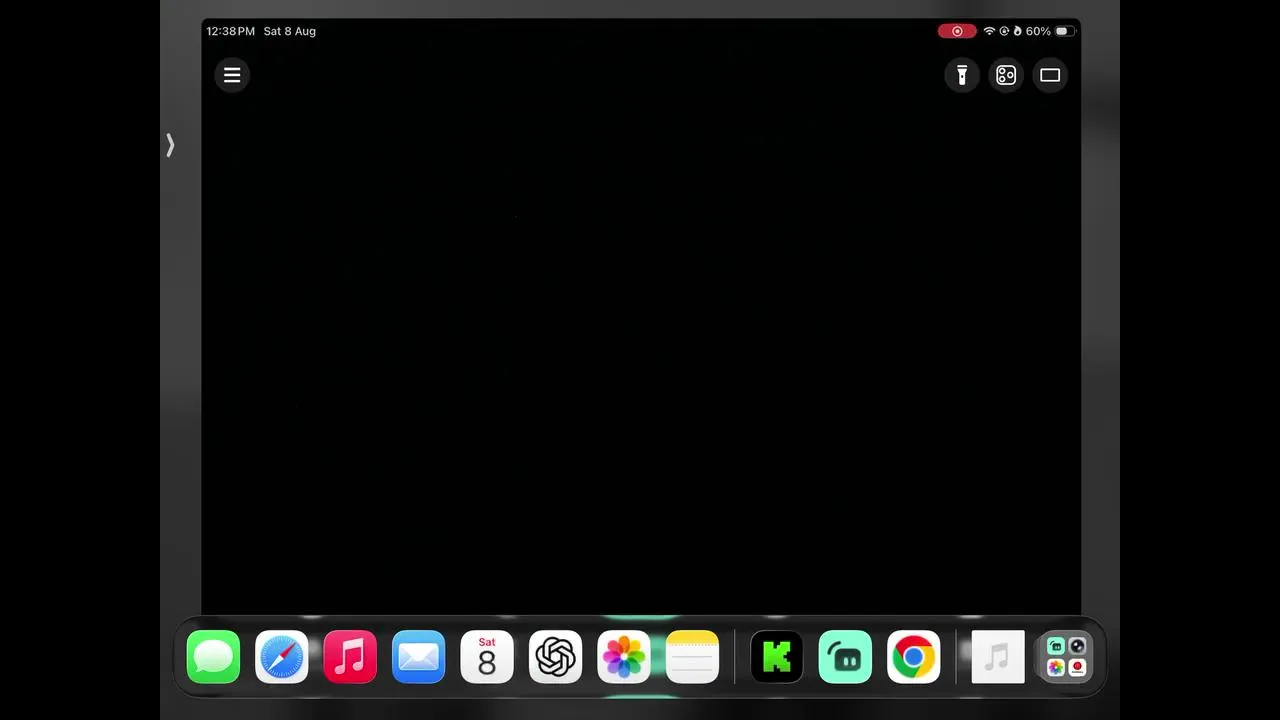Open the camera lens selector icon
Screen dimensions: 1280x720
tap(1006, 75)
